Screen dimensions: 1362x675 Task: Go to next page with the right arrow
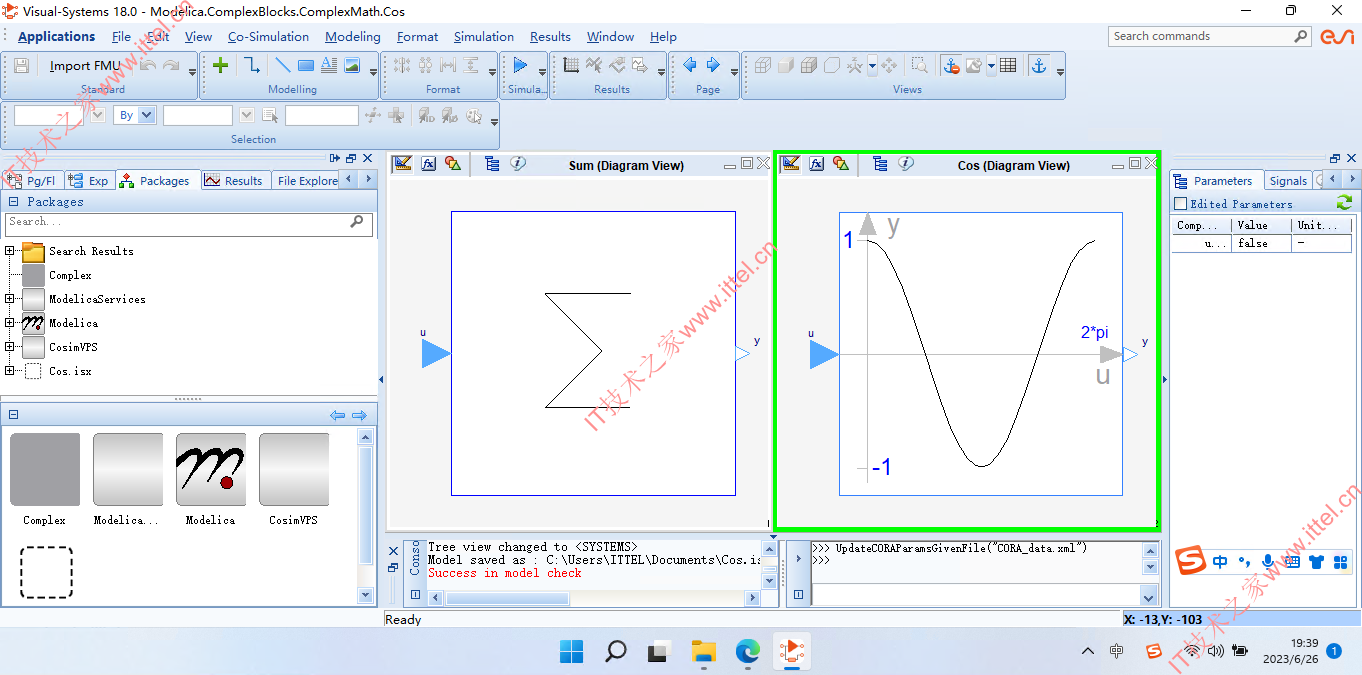(713, 65)
